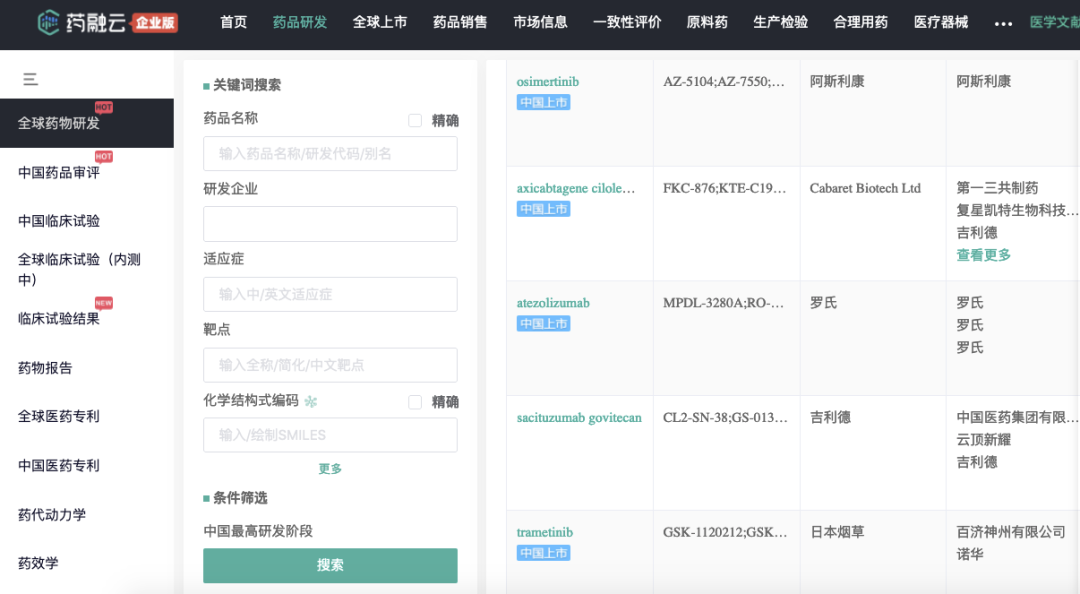Open the three-dot overflow menu in navbar
The width and height of the screenshot is (1080, 594).
[x=1004, y=23]
